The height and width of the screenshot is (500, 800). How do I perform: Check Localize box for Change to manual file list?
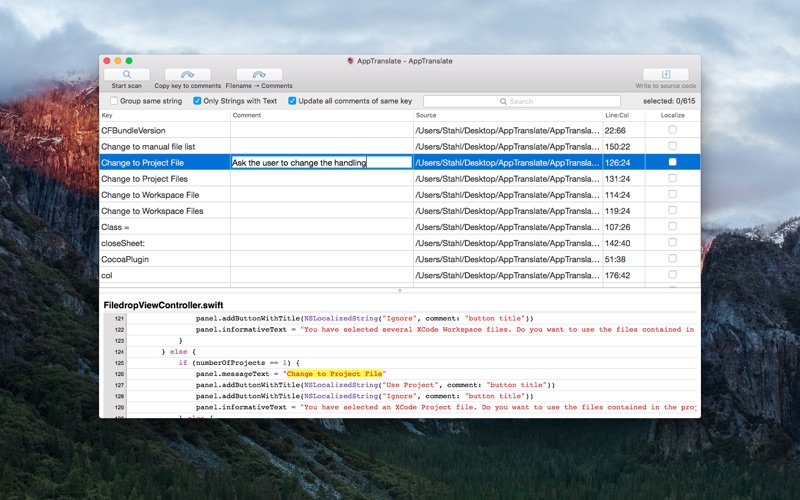pyautogui.click(x=672, y=146)
